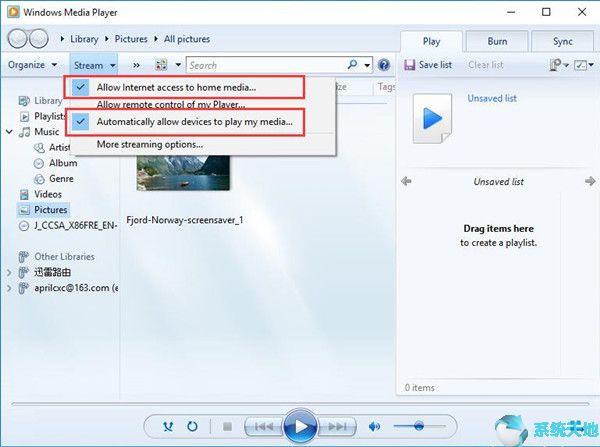This screenshot has width=600, height=447.
Task: Turn repeat on
Action: pyautogui.click(x=192, y=426)
